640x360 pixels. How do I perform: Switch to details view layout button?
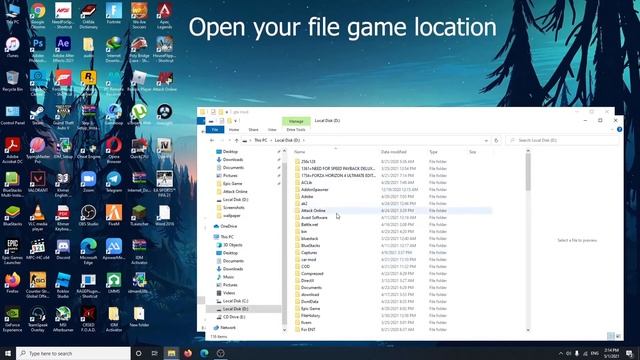tap(611, 336)
